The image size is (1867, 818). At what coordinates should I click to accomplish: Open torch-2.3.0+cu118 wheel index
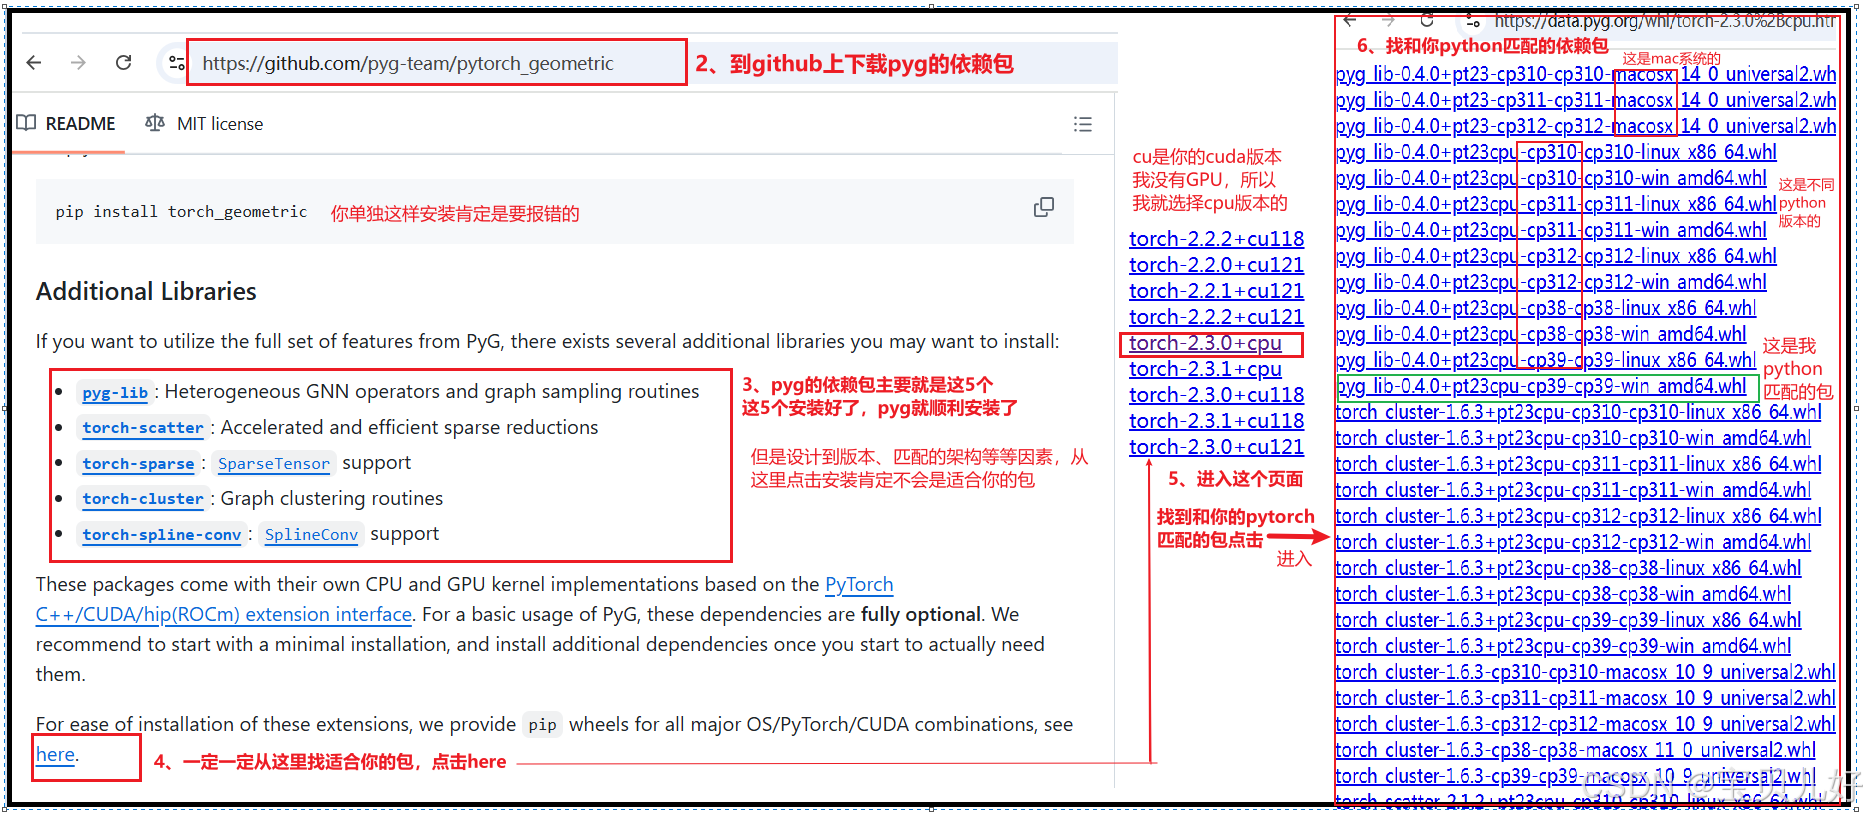(x=1216, y=395)
